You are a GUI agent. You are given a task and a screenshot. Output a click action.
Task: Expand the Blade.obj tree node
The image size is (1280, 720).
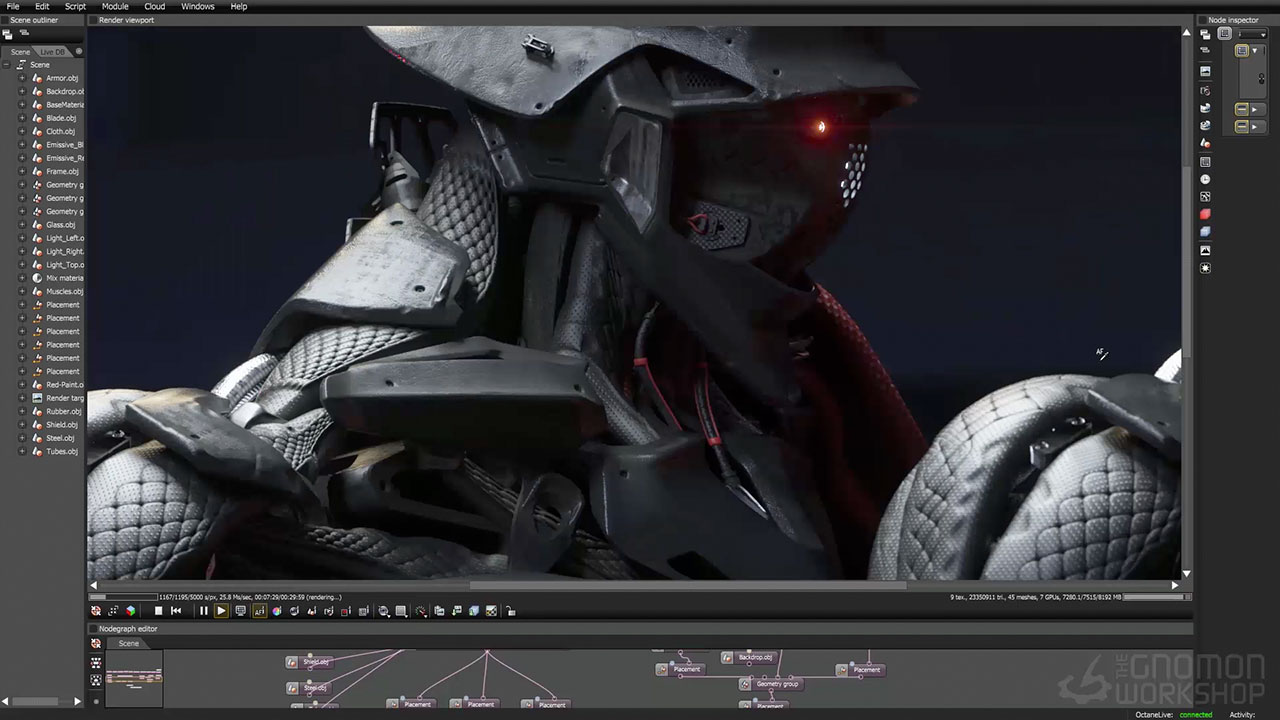click(x=22, y=118)
